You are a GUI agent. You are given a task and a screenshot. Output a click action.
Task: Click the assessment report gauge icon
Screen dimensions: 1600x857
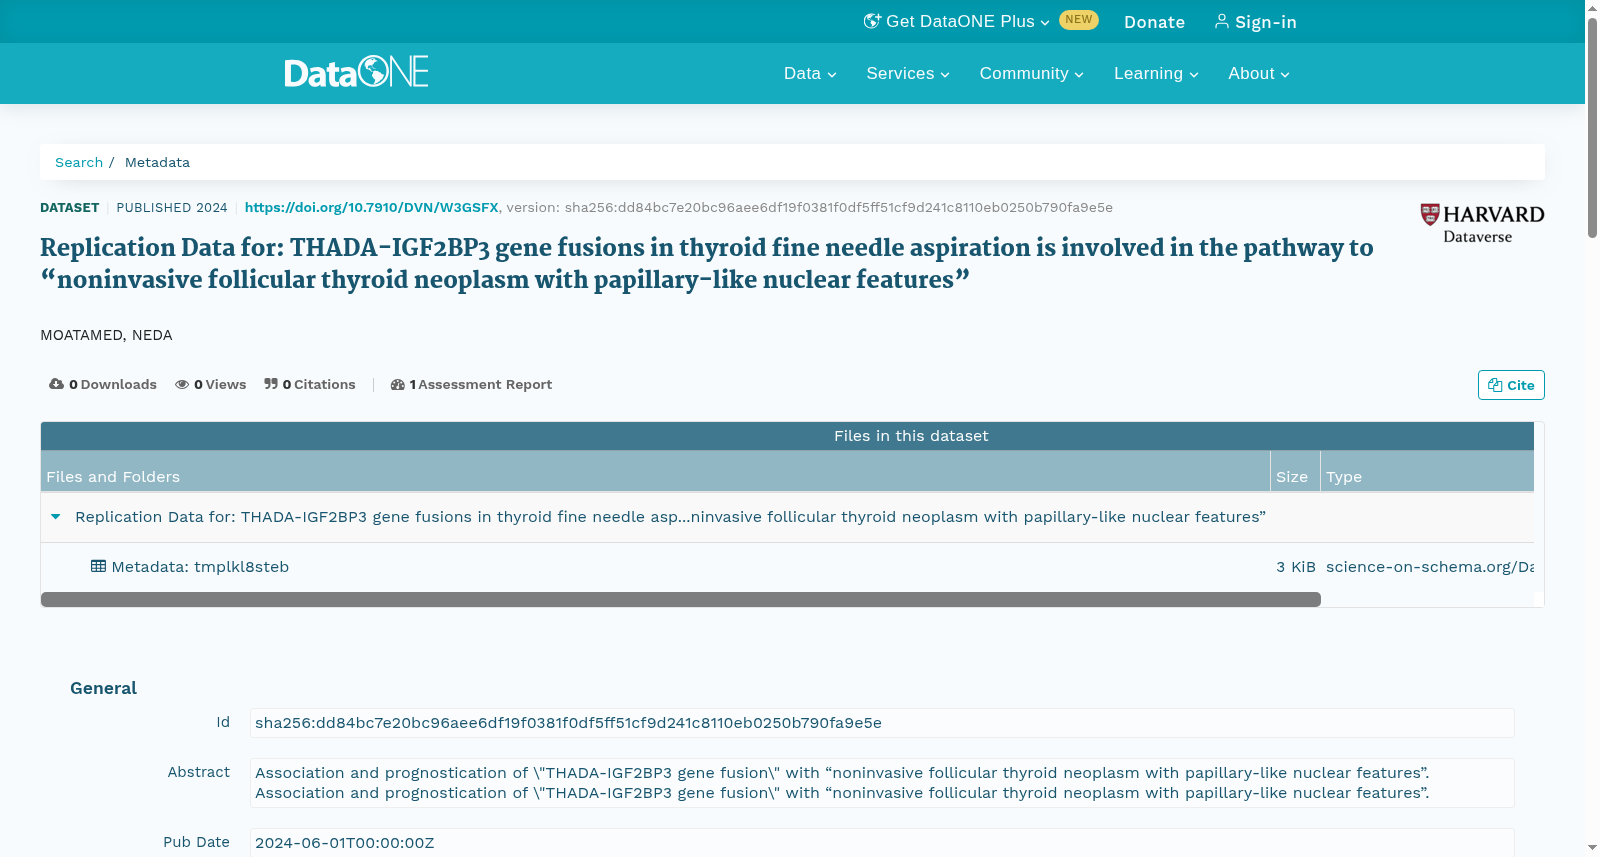[x=398, y=384]
